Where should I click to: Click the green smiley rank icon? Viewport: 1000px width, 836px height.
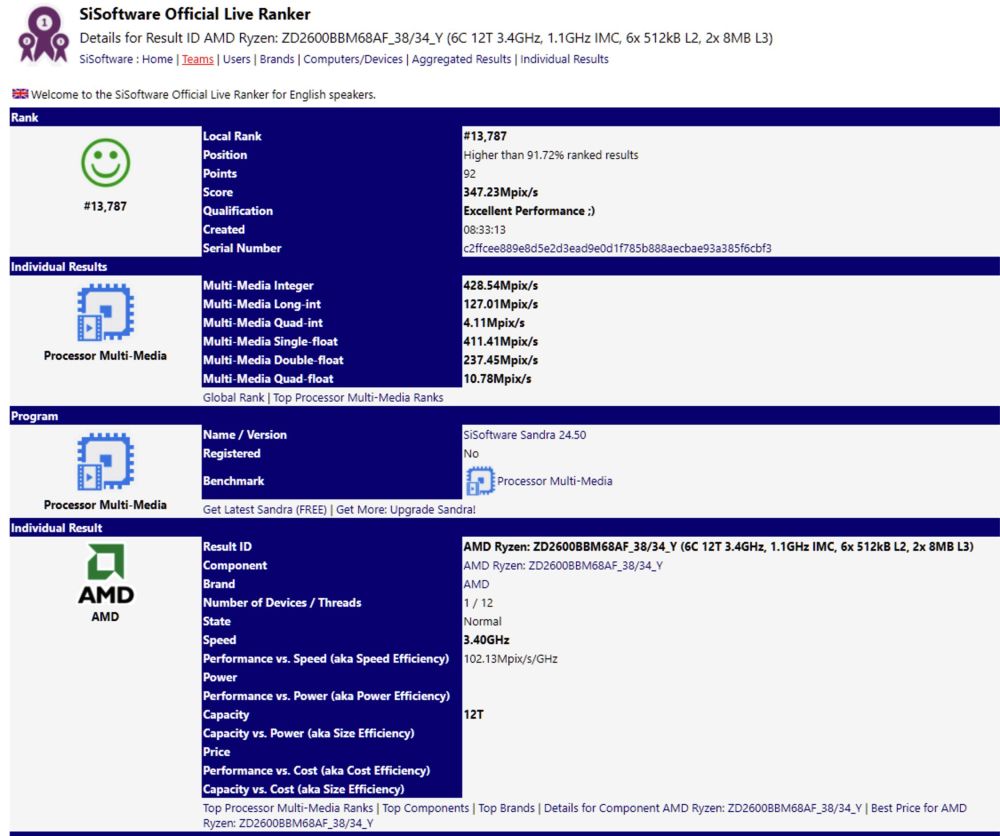tap(105, 162)
